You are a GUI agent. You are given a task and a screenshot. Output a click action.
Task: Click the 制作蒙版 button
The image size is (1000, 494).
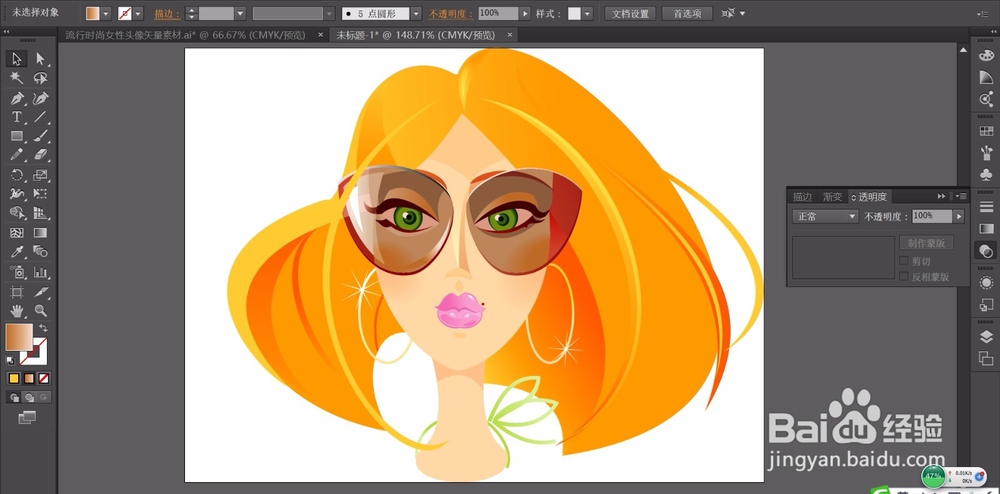coord(927,243)
